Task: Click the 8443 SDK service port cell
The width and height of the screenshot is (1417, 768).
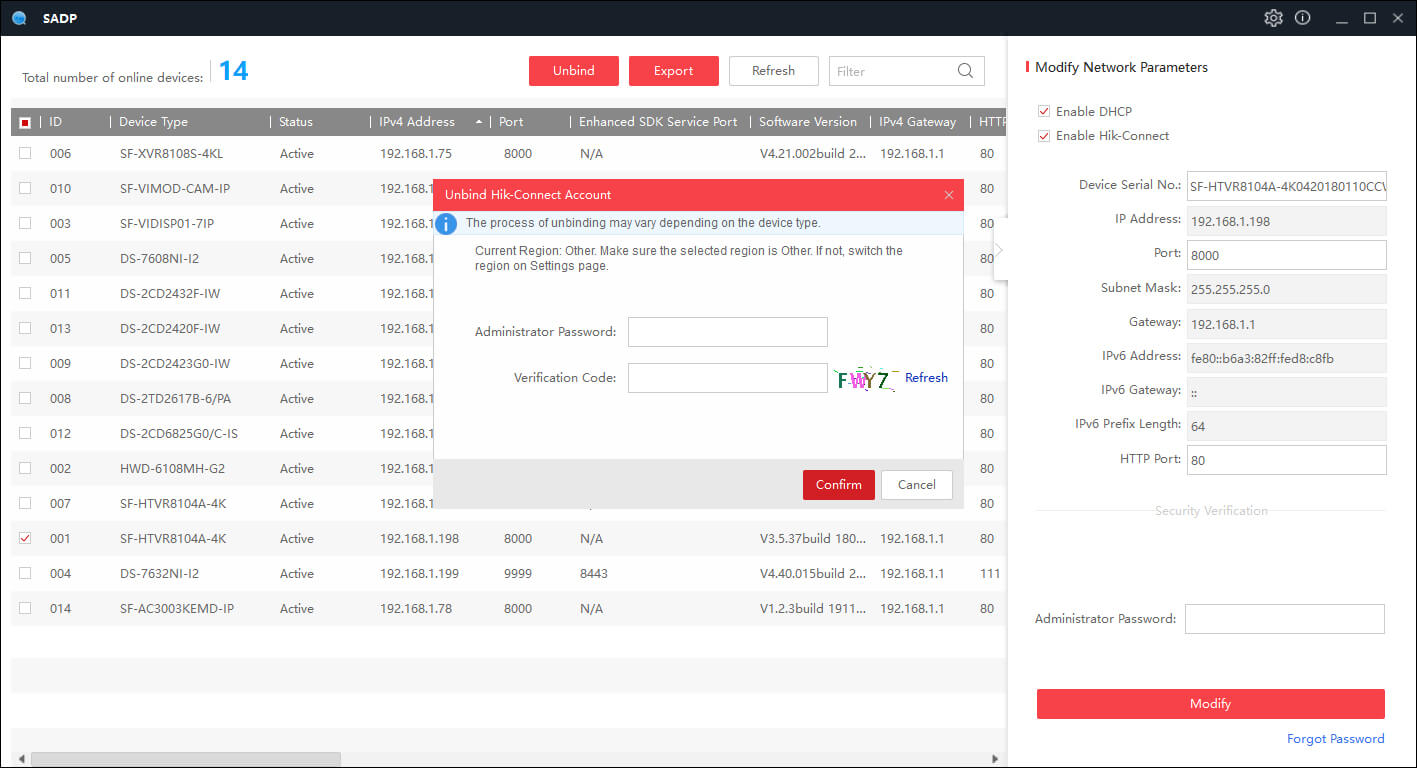Action: [x=594, y=574]
